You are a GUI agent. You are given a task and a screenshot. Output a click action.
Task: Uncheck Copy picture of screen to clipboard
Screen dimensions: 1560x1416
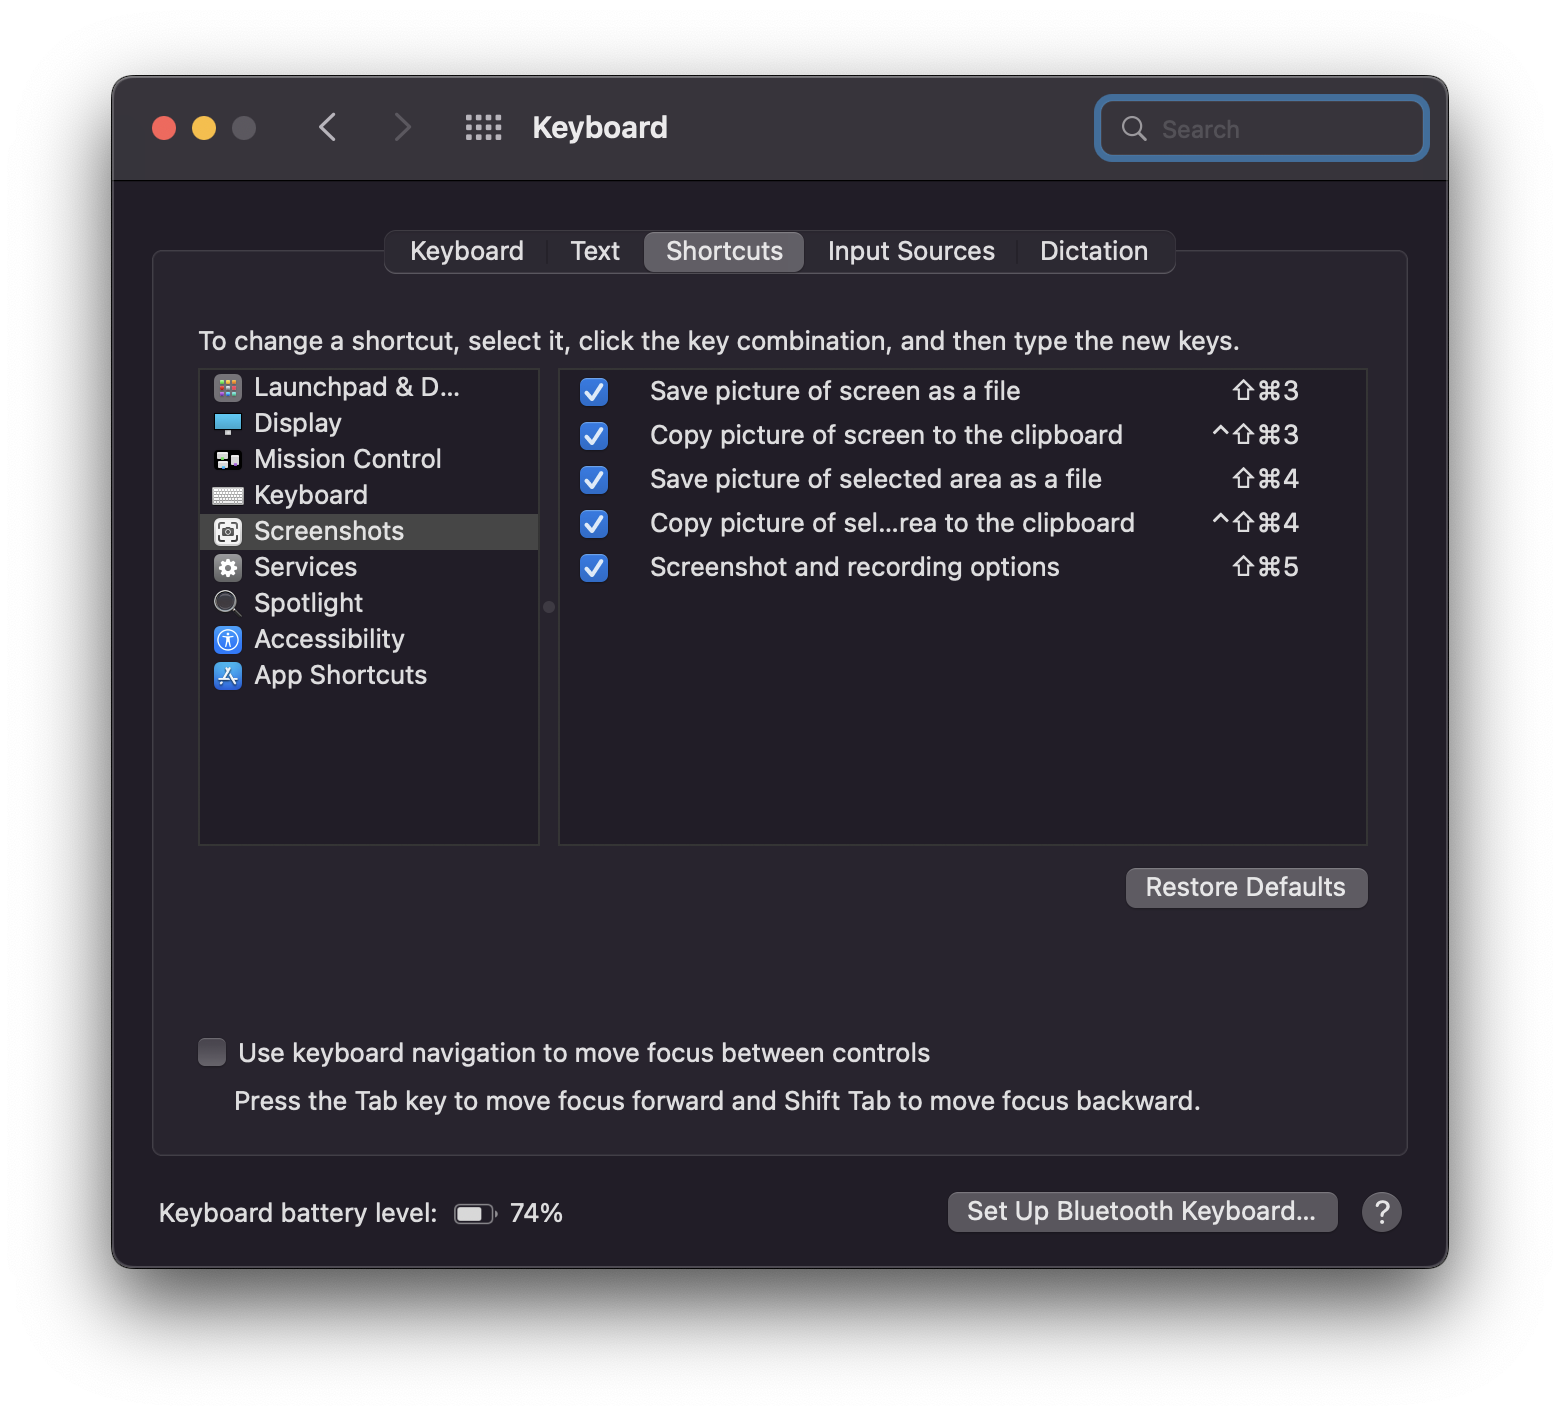point(594,436)
